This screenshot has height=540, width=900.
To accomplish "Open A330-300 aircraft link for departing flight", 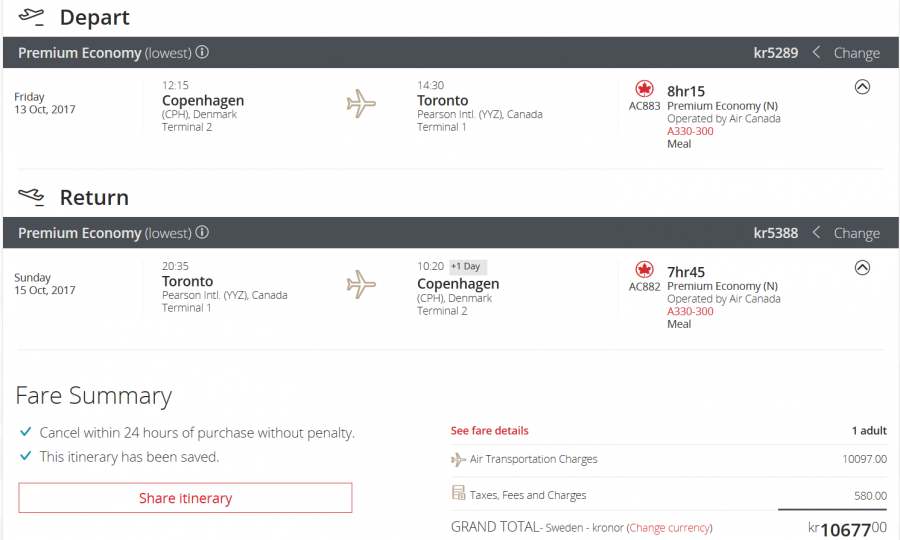I will (x=690, y=131).
